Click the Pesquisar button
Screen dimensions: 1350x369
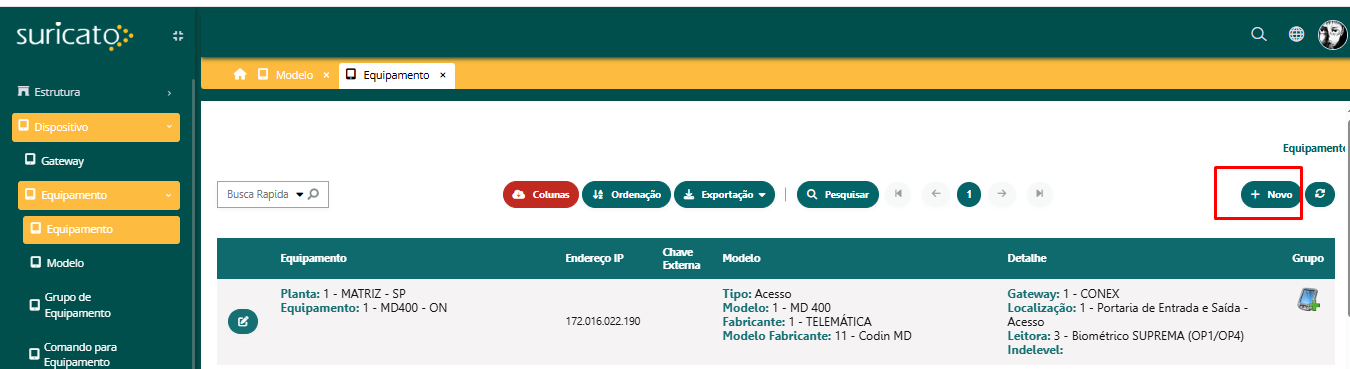(838, 195)
